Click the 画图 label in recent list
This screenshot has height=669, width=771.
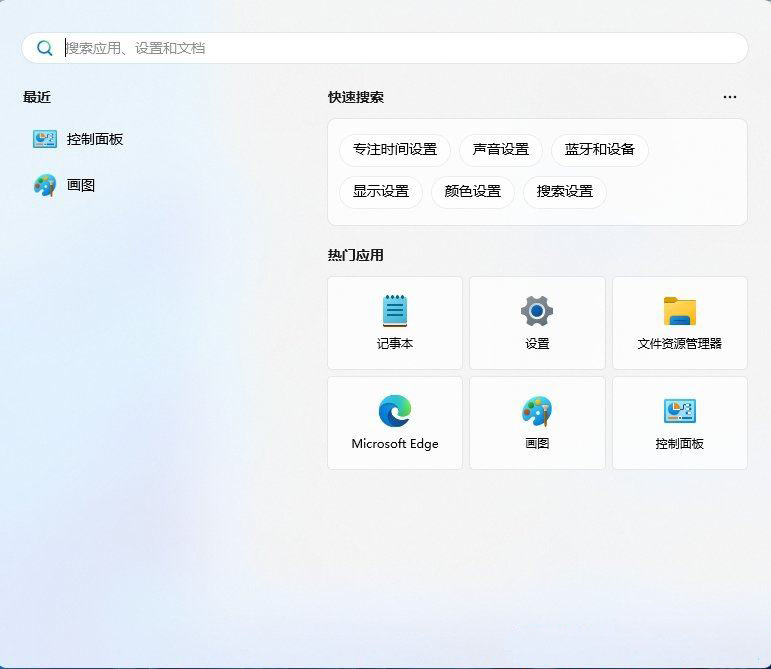tap(81, 185)
